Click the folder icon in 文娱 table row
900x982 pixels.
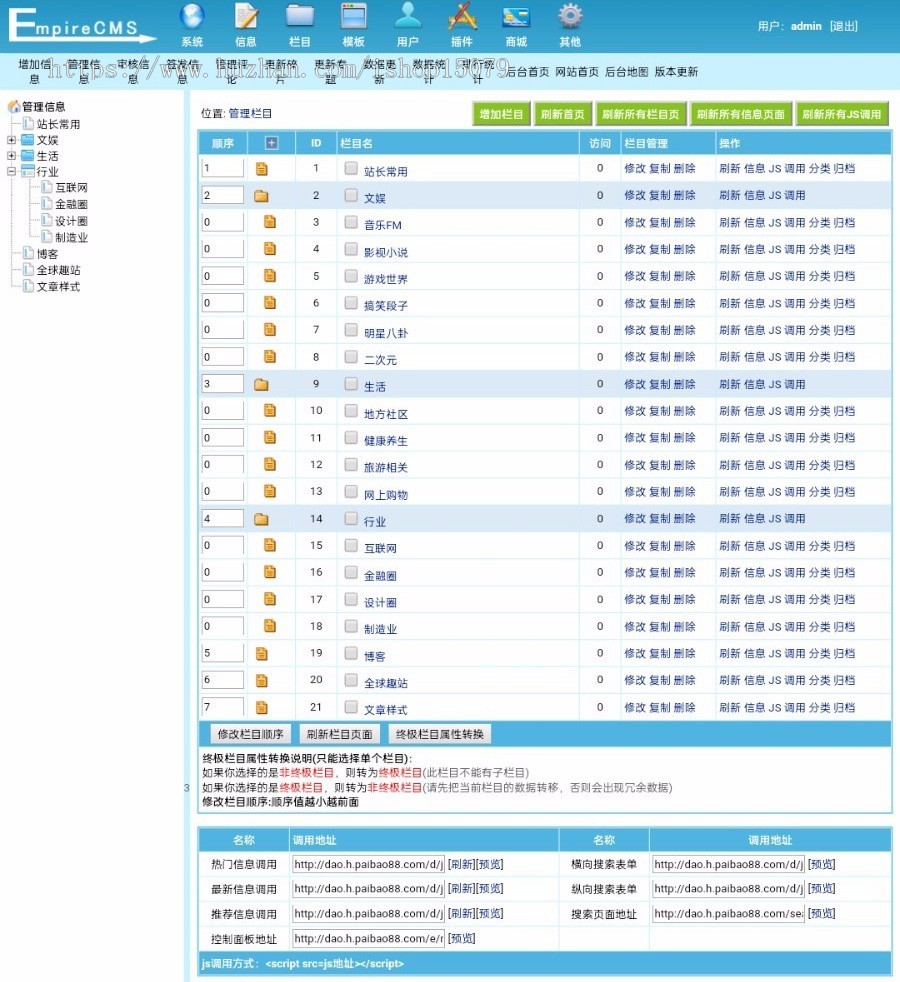coord(261,196)
